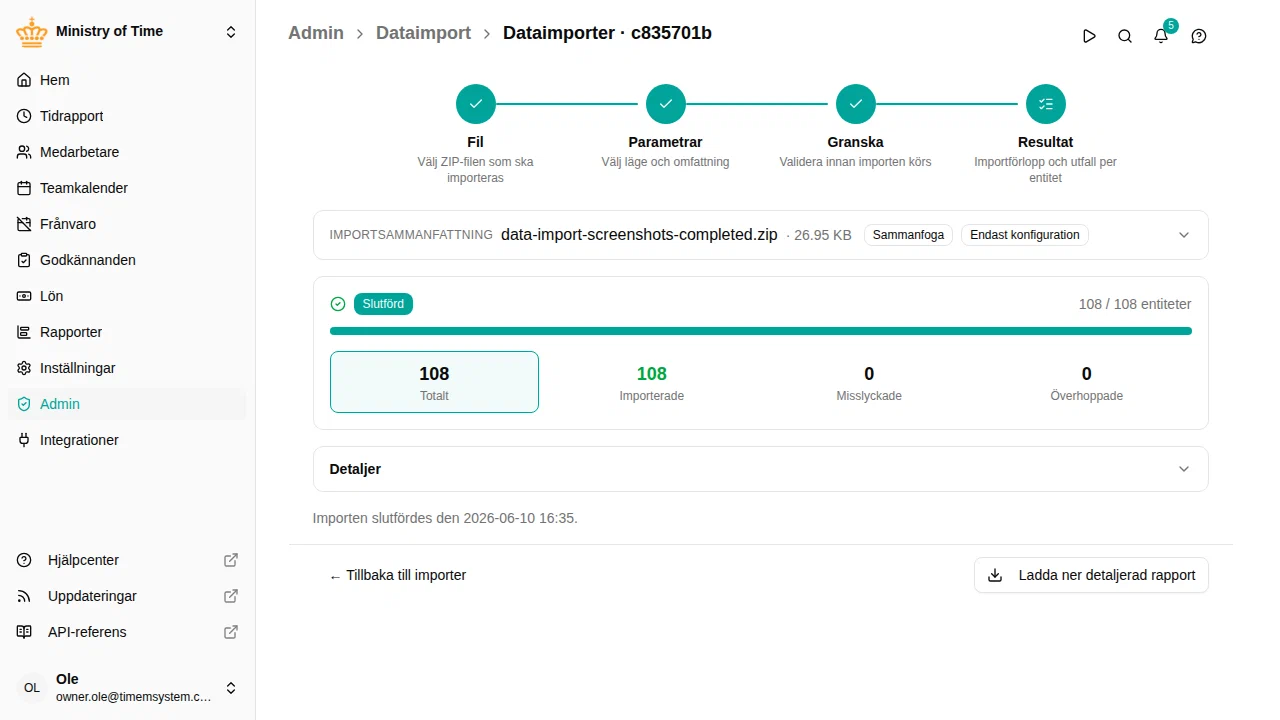
Task: Click the Granska step checkmark circle
Action: 856,104
